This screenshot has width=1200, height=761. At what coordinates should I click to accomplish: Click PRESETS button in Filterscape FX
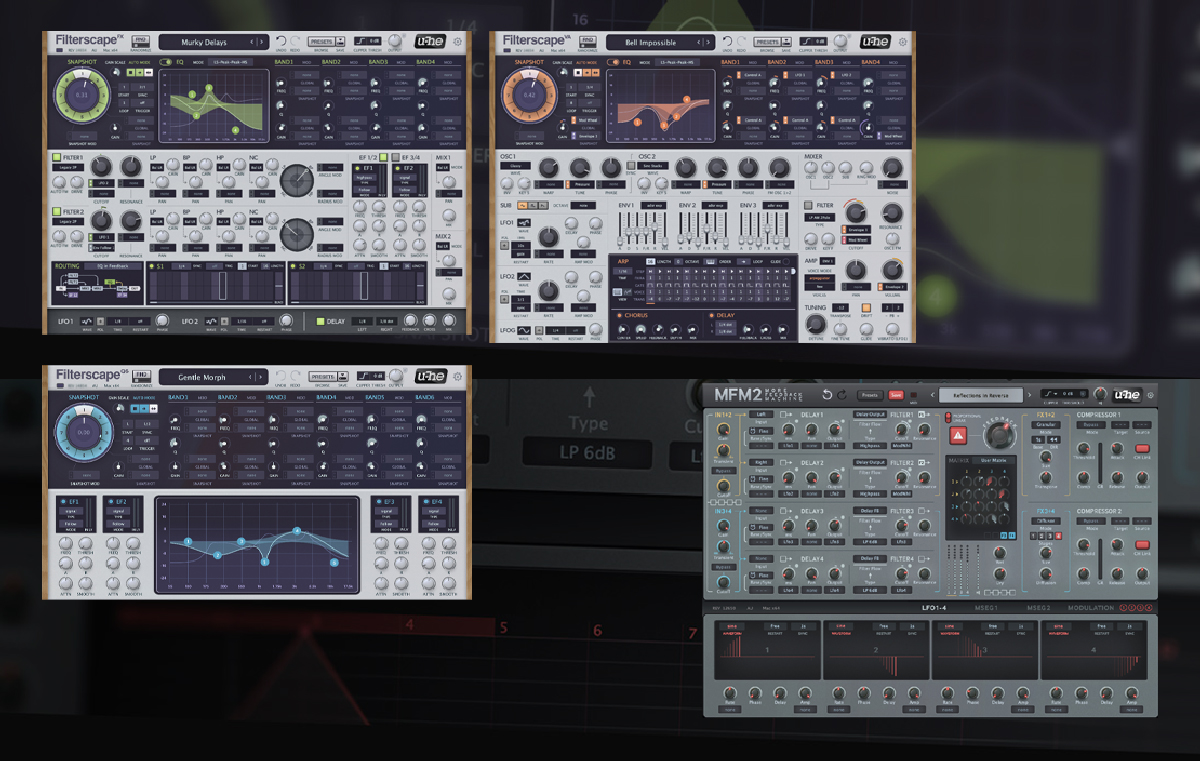click(321, 41)
